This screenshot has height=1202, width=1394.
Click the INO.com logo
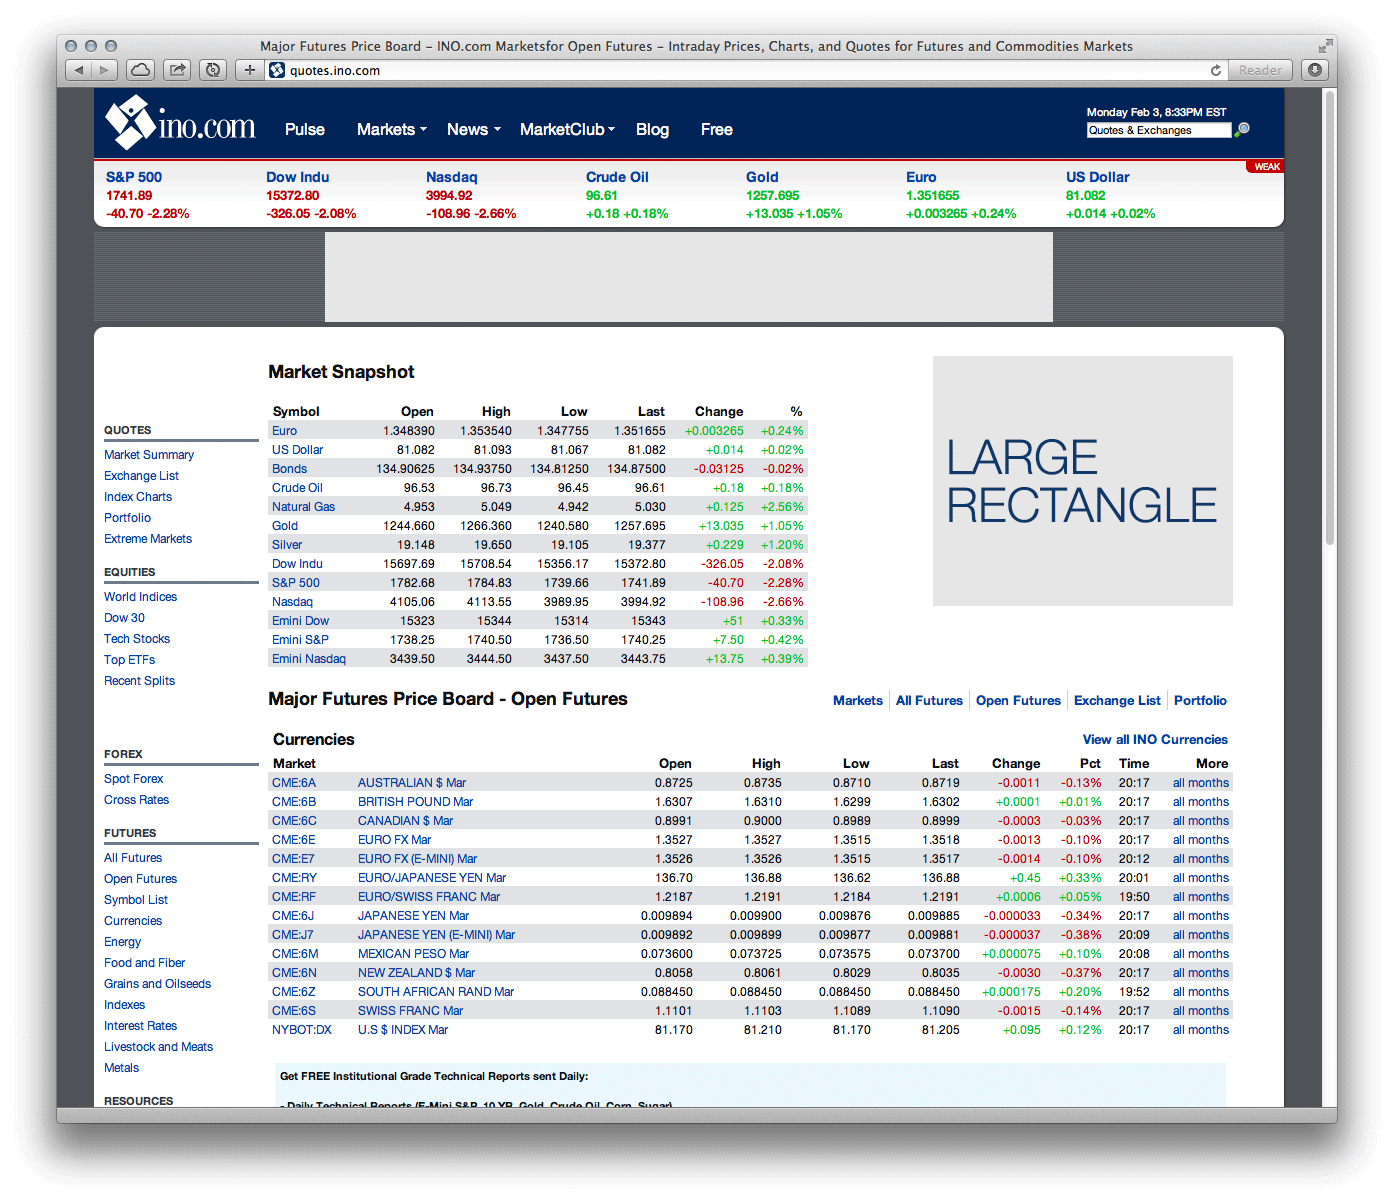181,124
